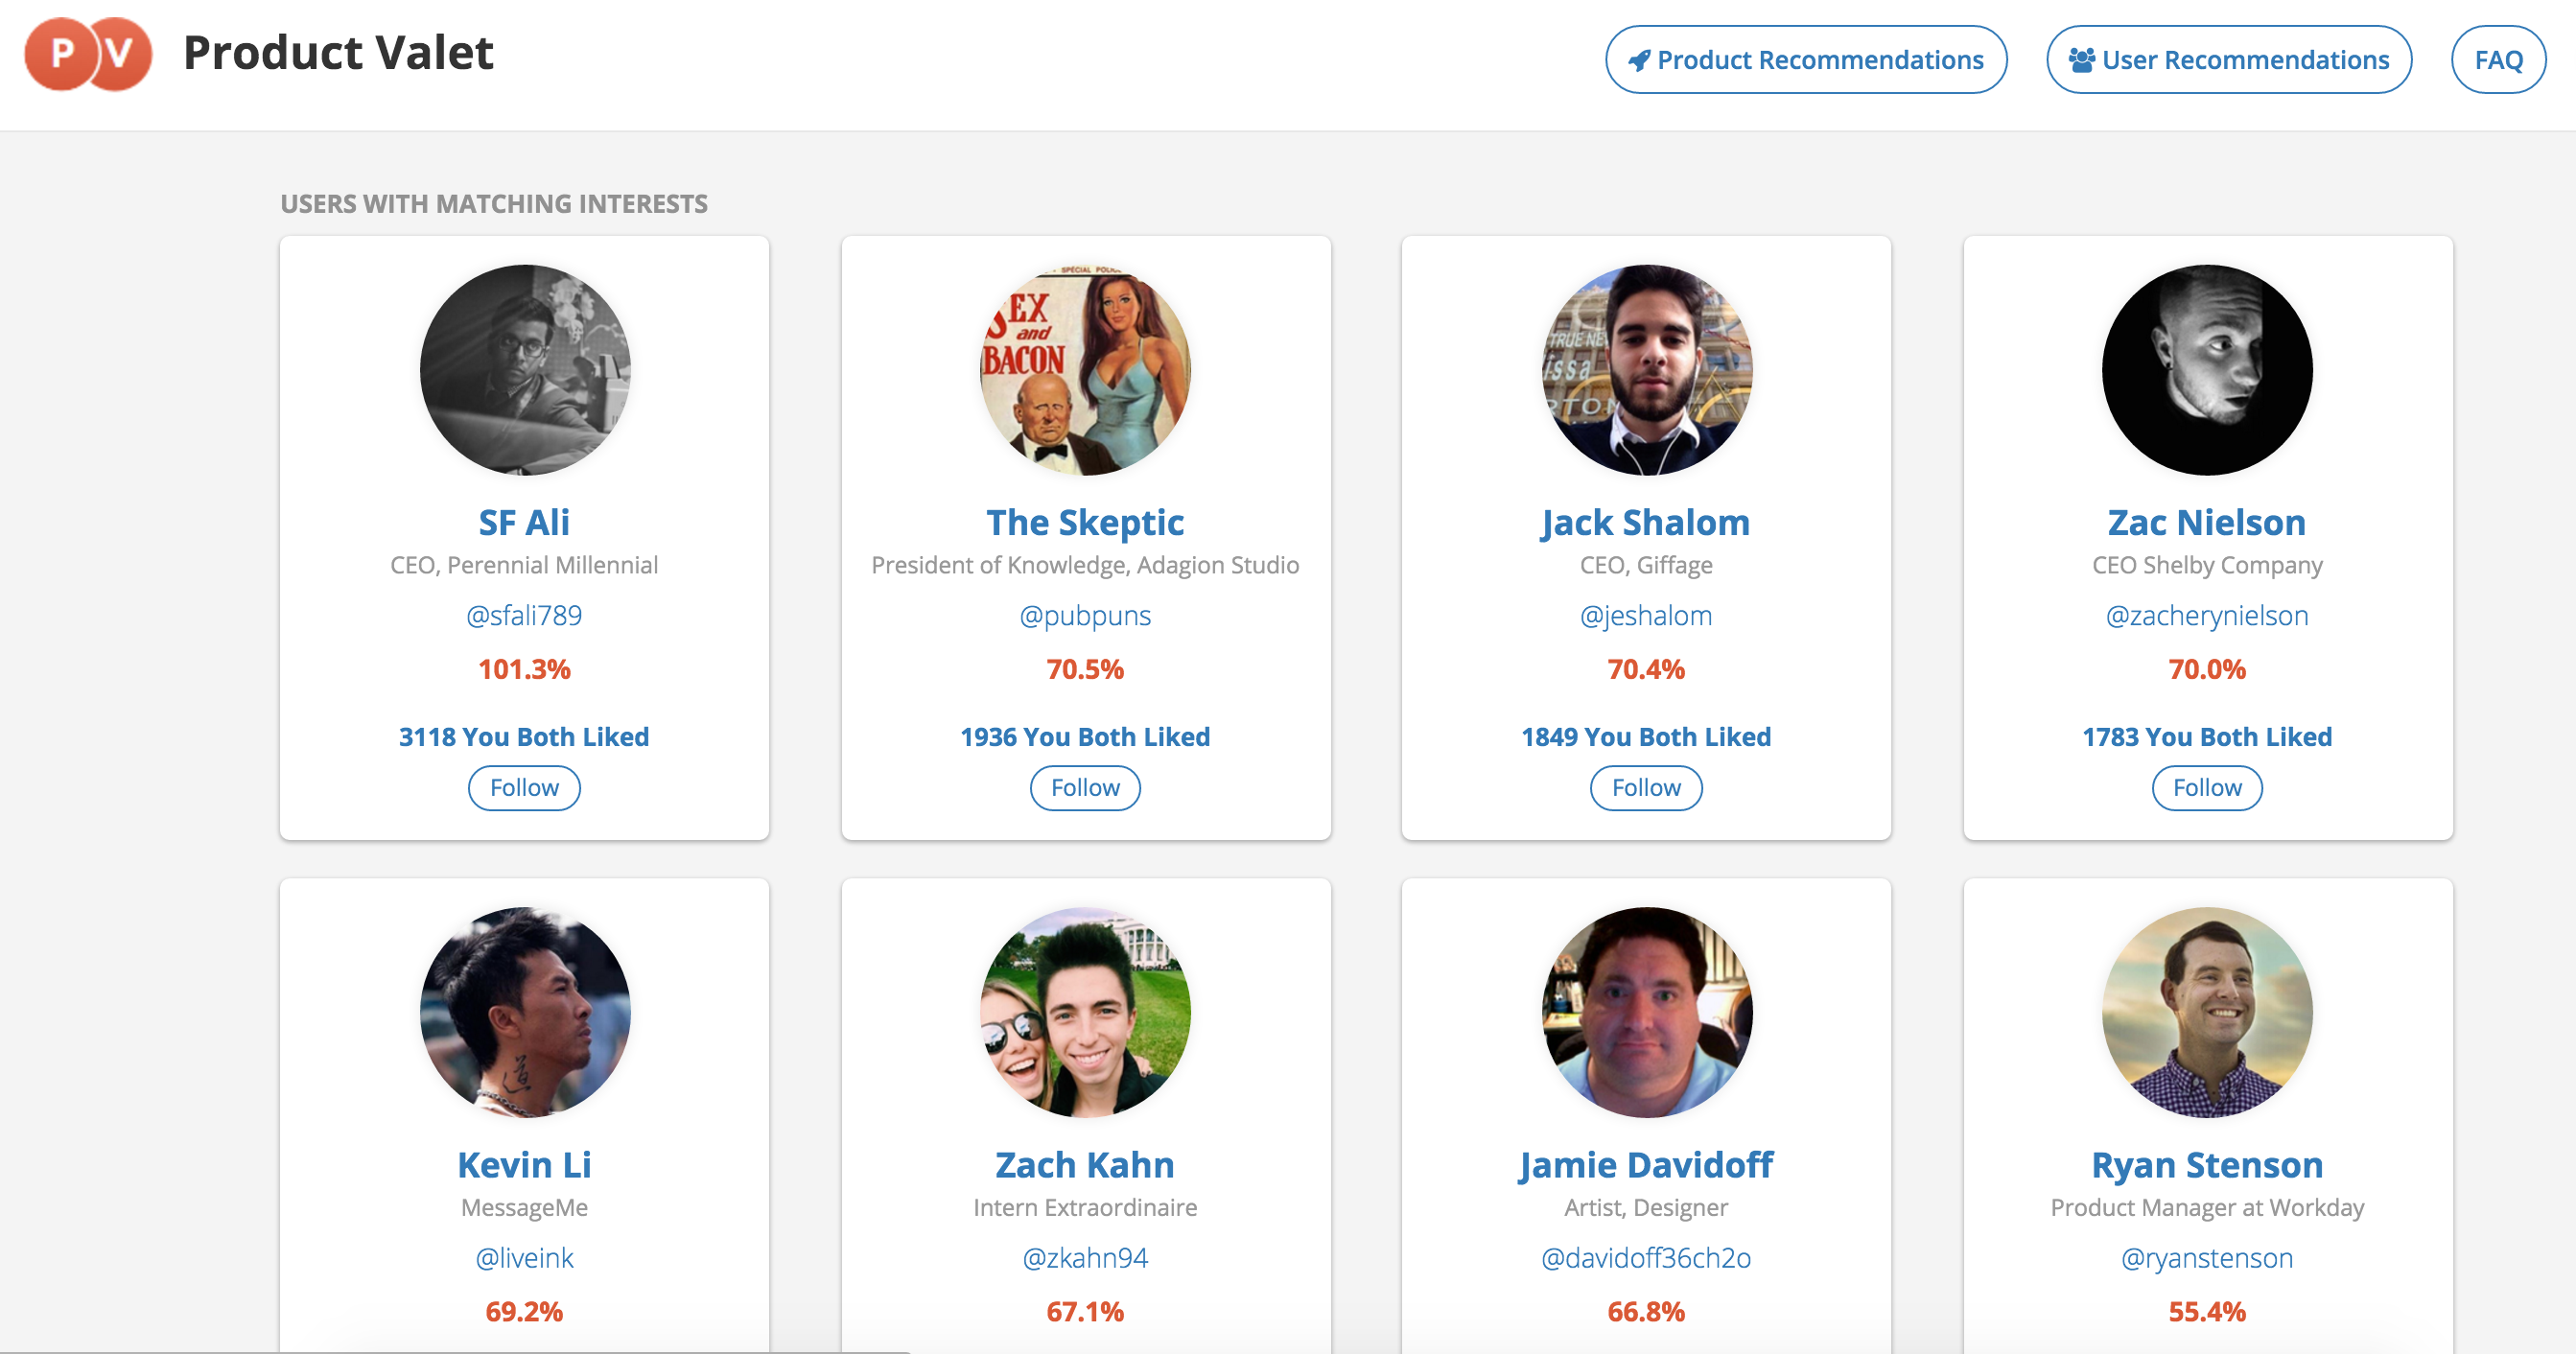
Task: Click SF Ali's profile avatar
Action: pyautogui.click(x=524, y=369)
